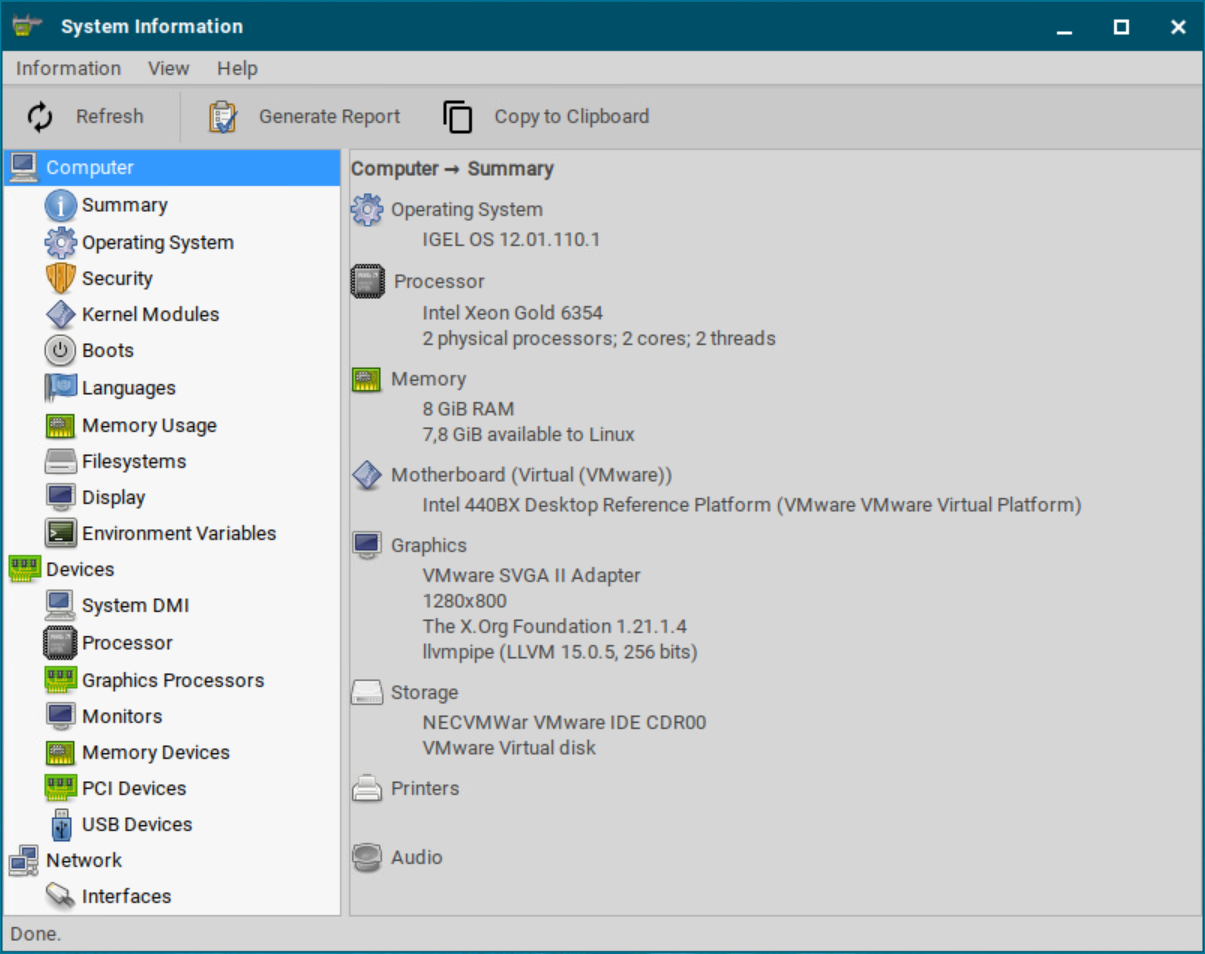The width and height of the screenshot is (1205, 954).
Task: Click the USB Devices icon
Action: pos(60,824)
